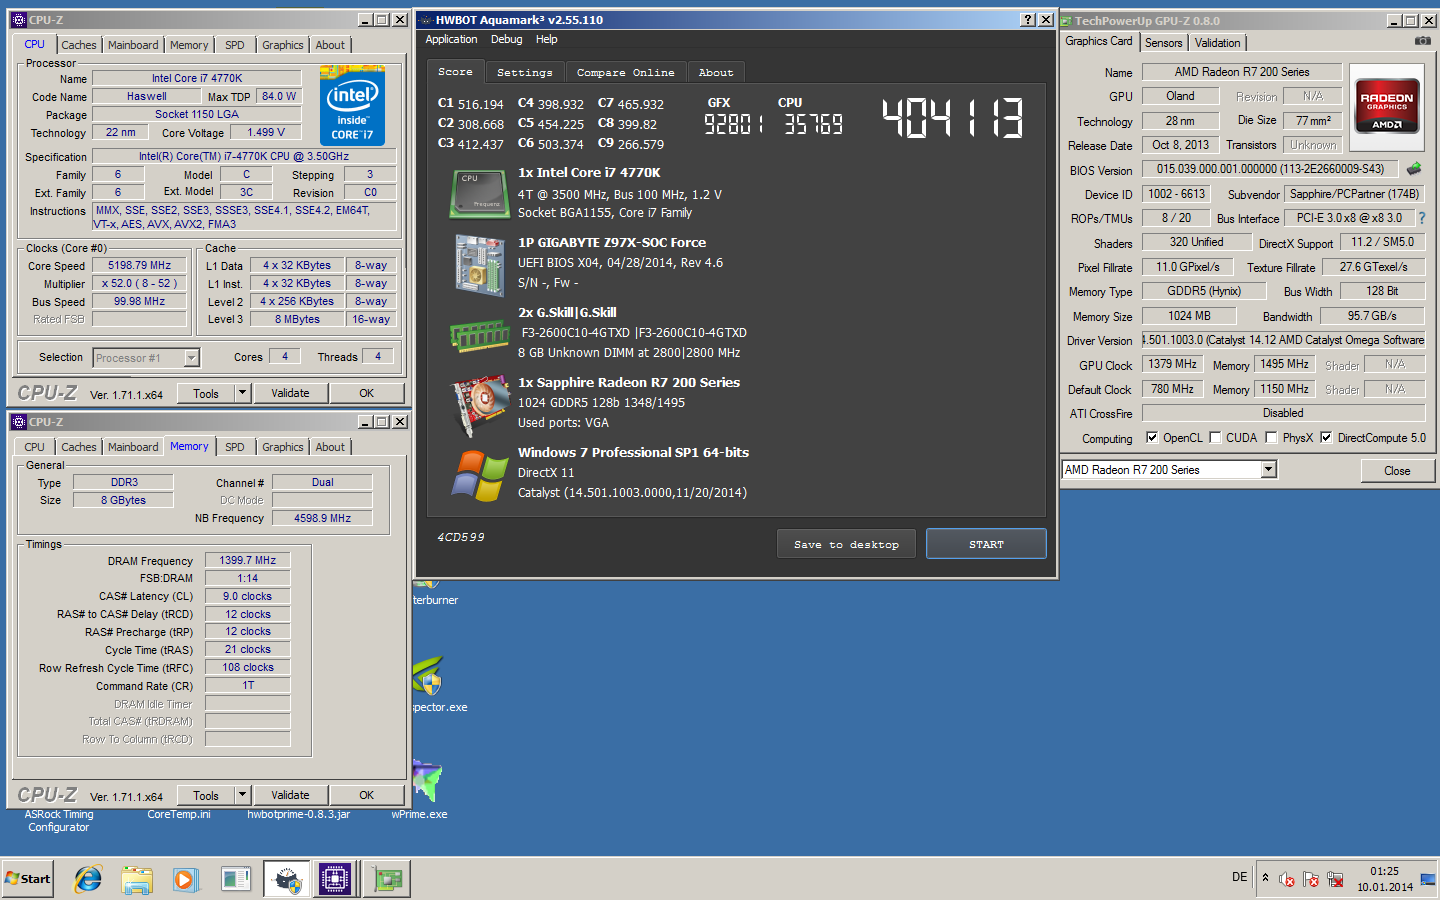Open the Application menu in Aquamark
The height and width of the screenshot is (900, 1440).
(x=451, y=39)
